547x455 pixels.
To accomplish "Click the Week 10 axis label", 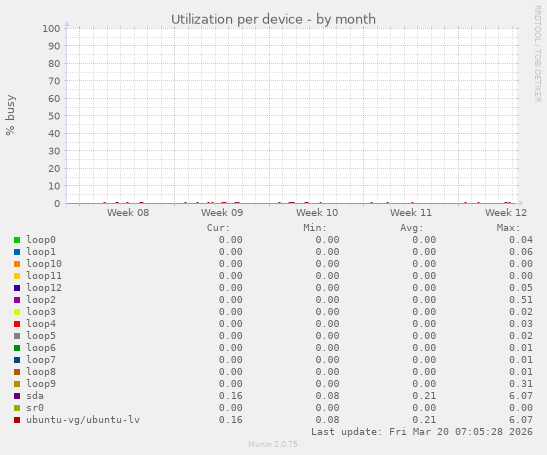I will [x=317, y=212].
